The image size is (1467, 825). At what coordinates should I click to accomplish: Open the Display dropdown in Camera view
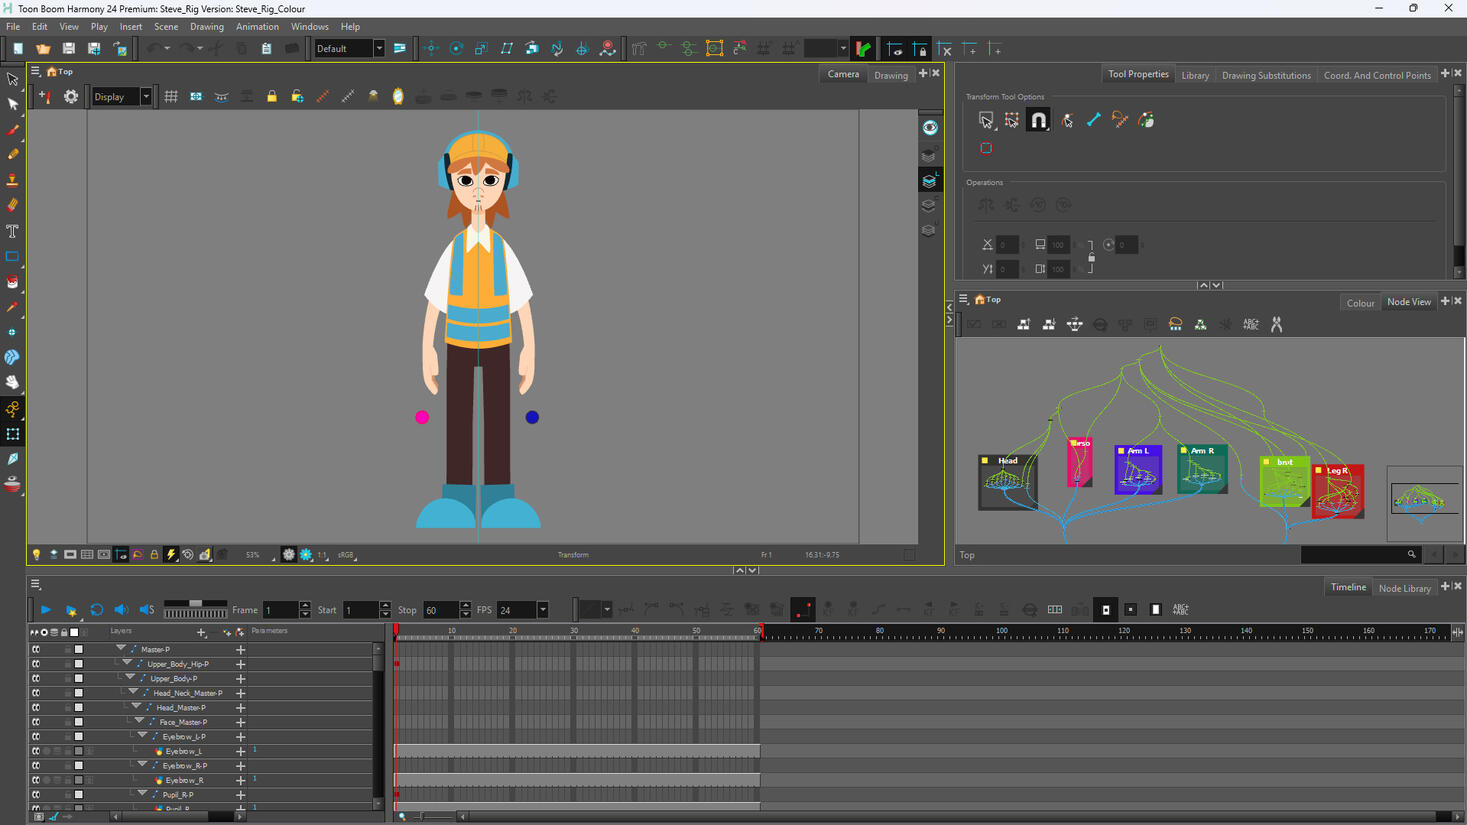click(121, 97)
